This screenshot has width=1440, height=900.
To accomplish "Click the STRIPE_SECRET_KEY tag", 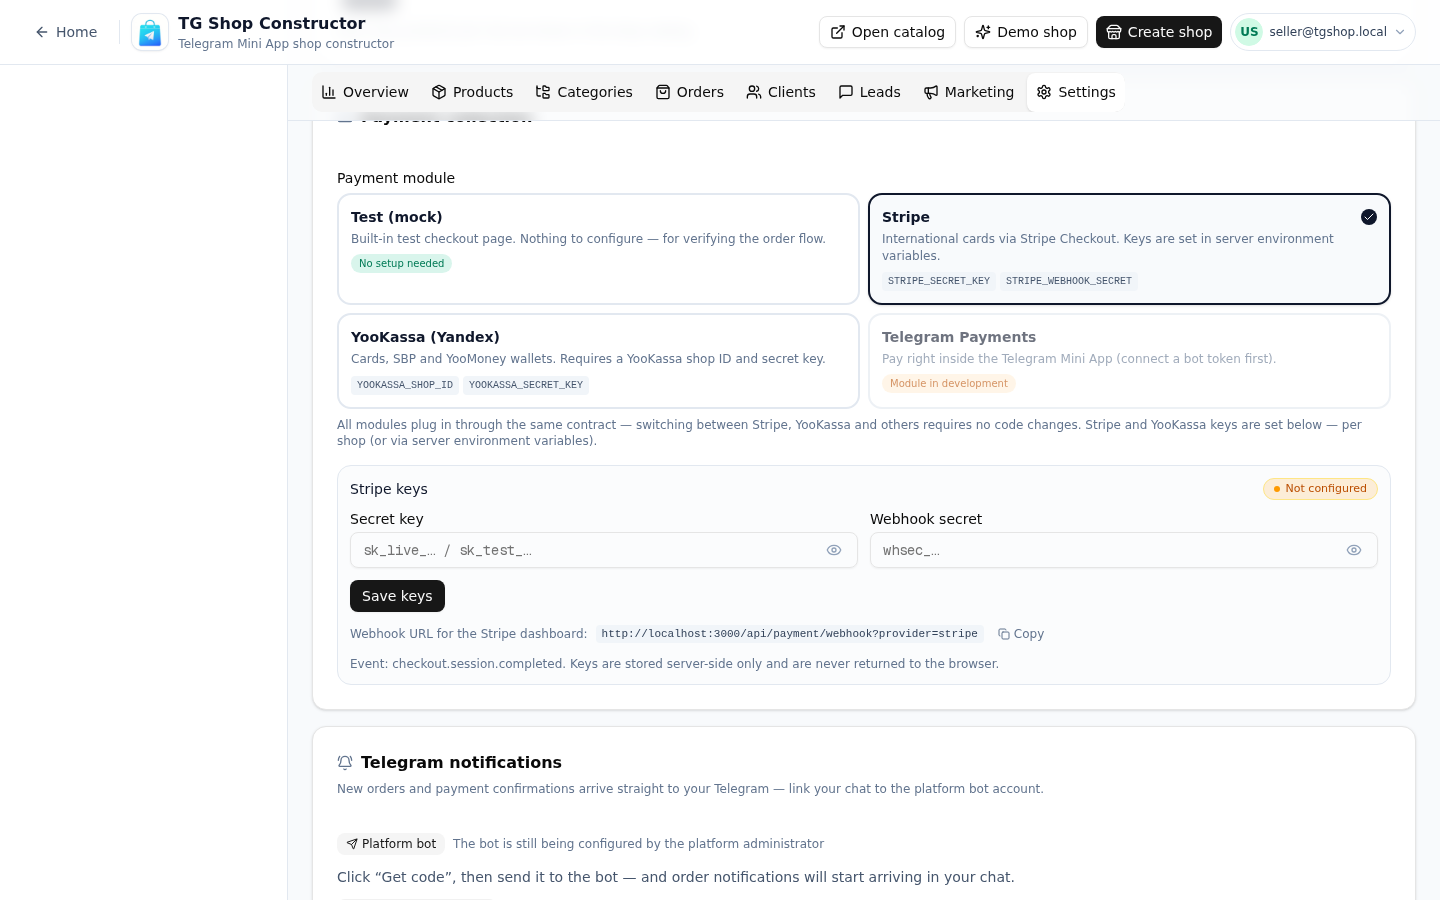I will pos(939,281).
